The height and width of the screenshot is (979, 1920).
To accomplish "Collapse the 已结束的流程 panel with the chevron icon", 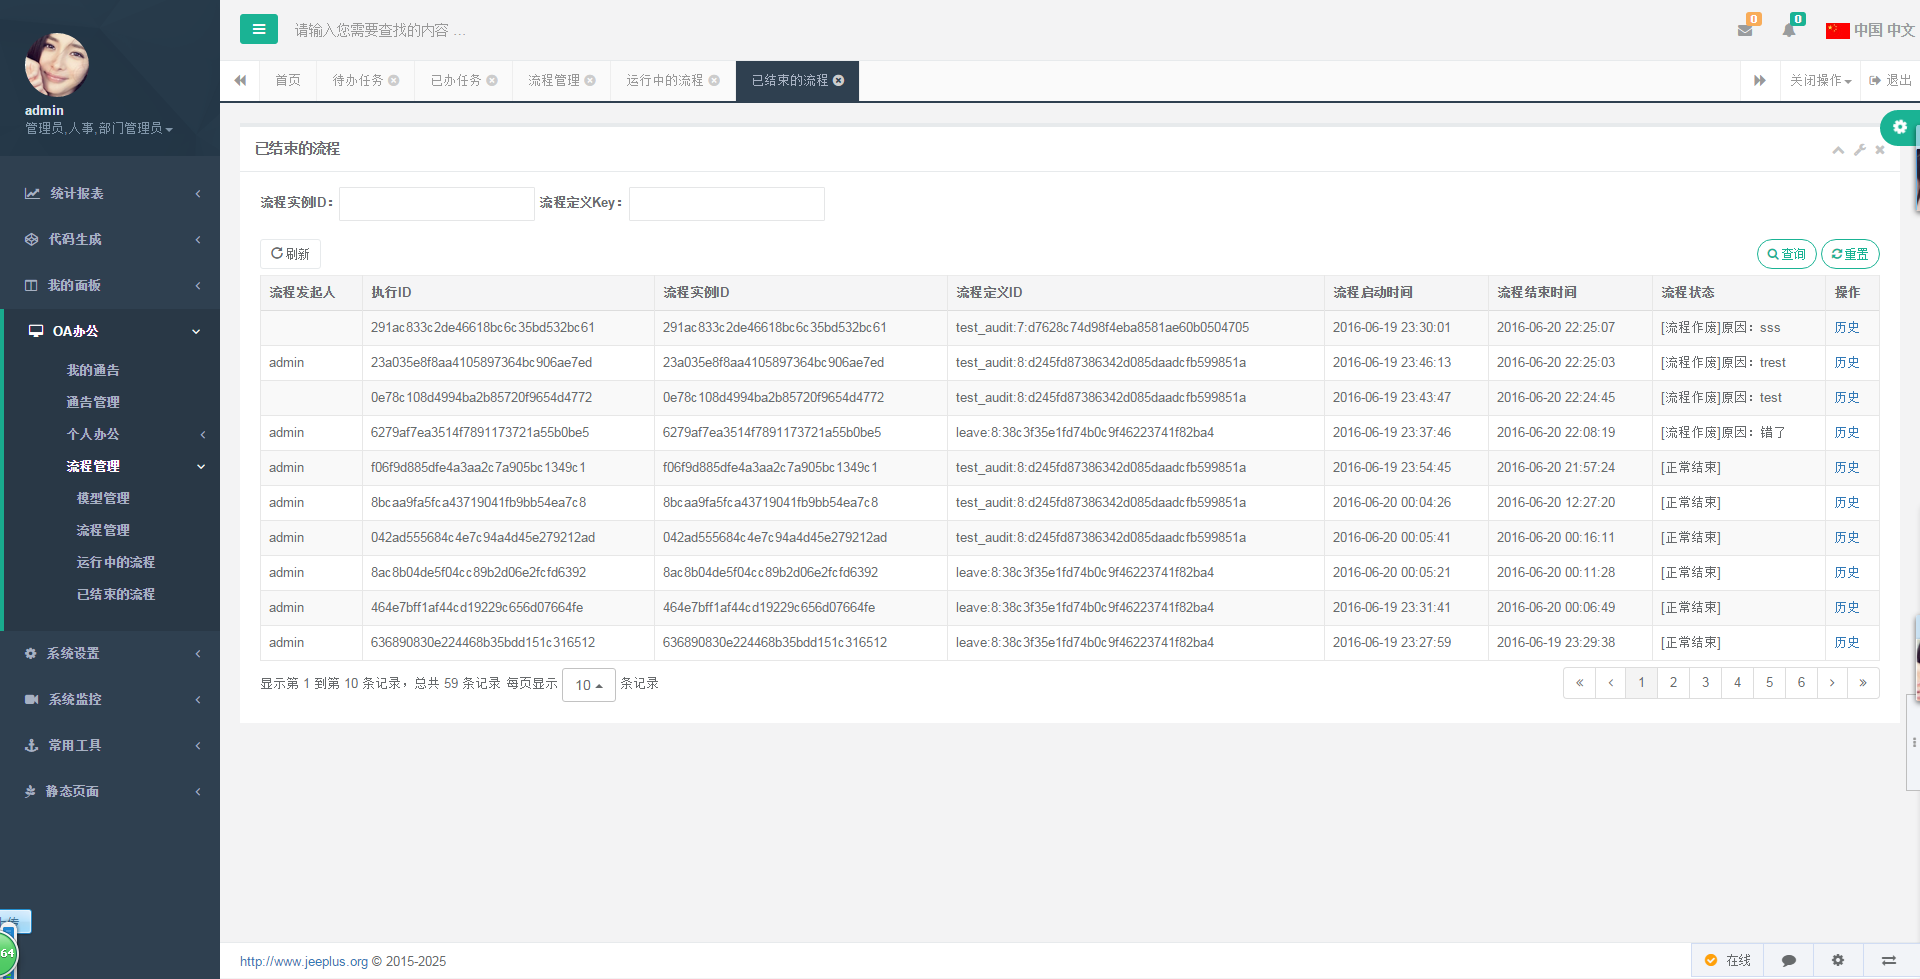I will coord(1838,150).
